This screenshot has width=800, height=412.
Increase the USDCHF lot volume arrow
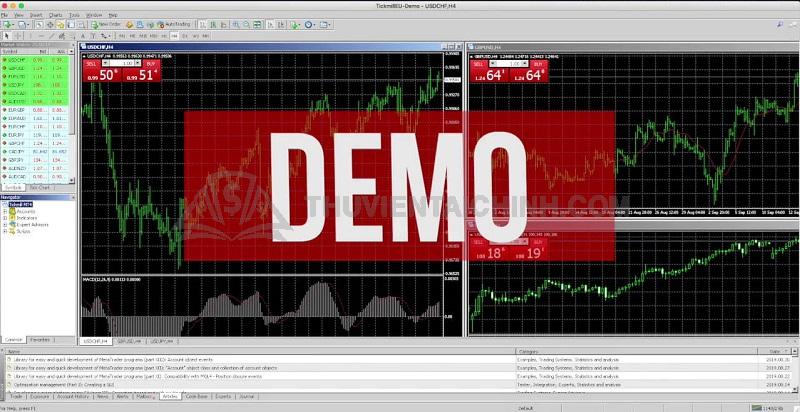click(x=138, y=63)
